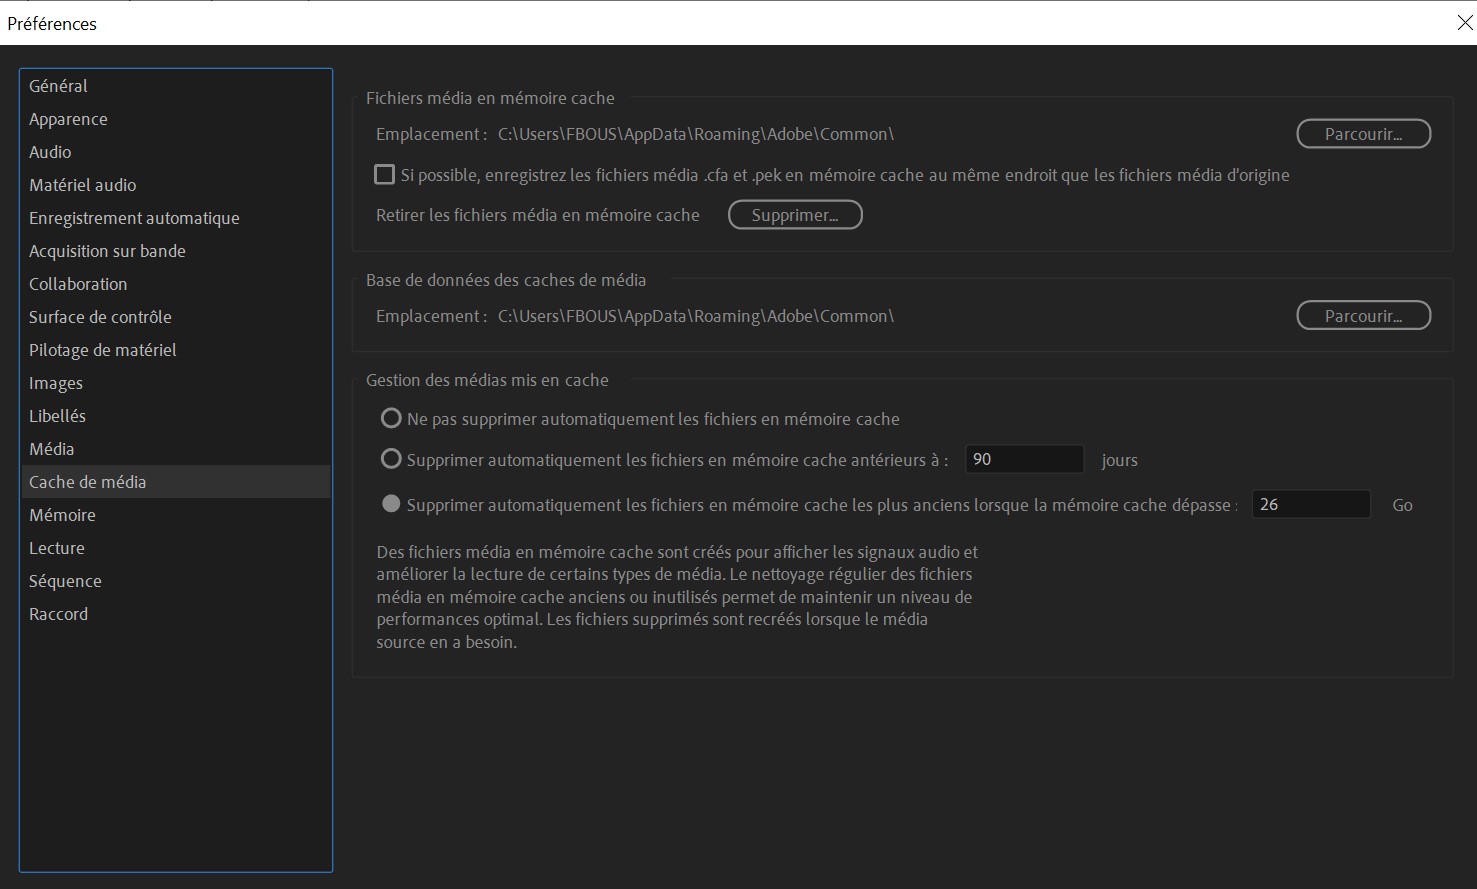Open the Apparence preferences category
Viewport: 1477px width, 889px height.
click(x=68, y=119)
